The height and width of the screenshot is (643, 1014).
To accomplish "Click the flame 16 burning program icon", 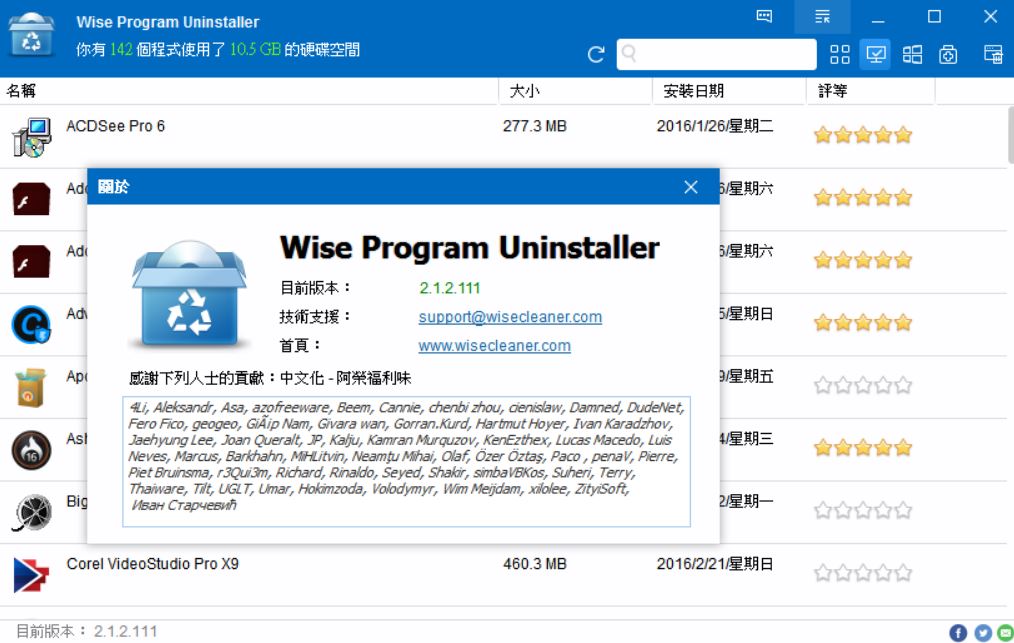I will [x=31, y=450].
